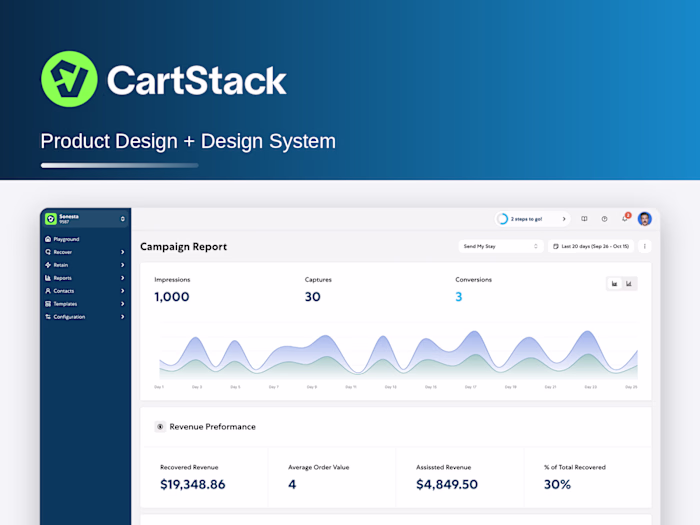Click the chevron in 2 steps to go

[x=564, y=219]
